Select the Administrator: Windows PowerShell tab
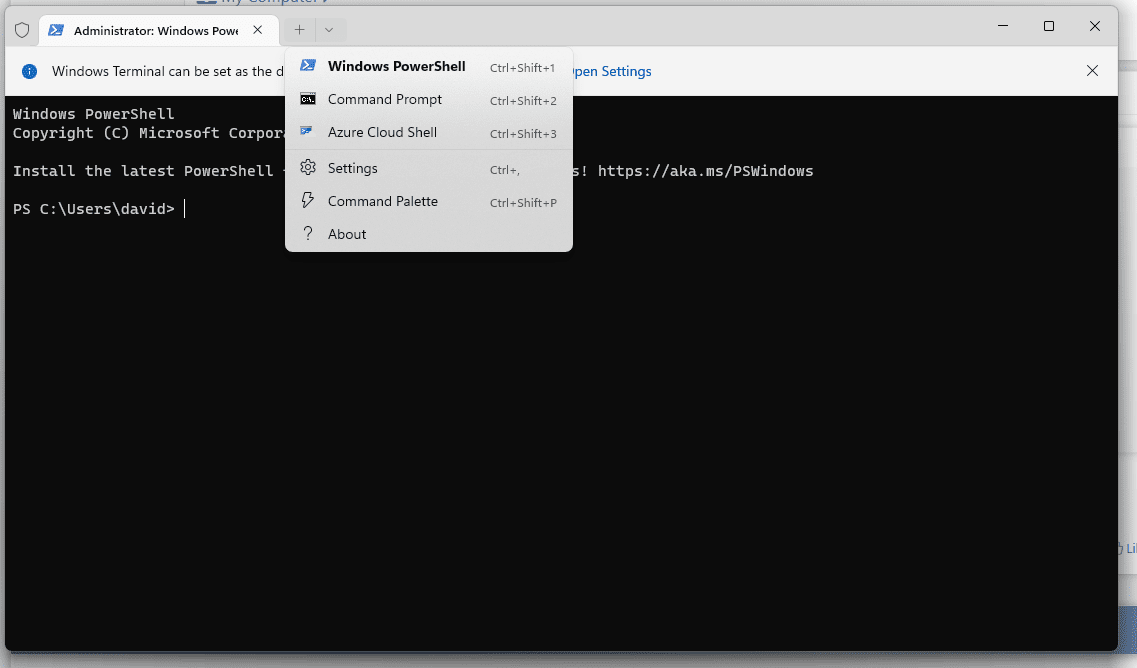The width and height of the screenshot is (1137, 668). pyautogui.click(x=158, y=30)
